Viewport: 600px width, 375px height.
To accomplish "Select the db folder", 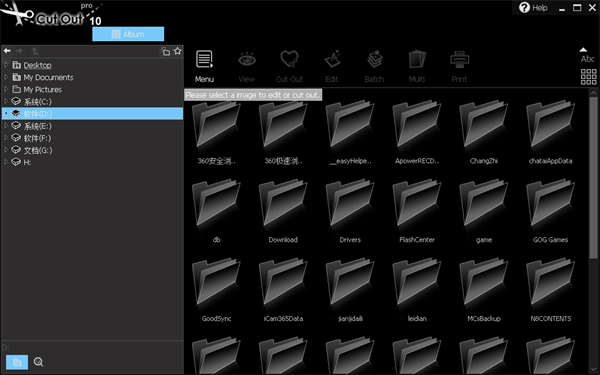I will click(216, 211).
